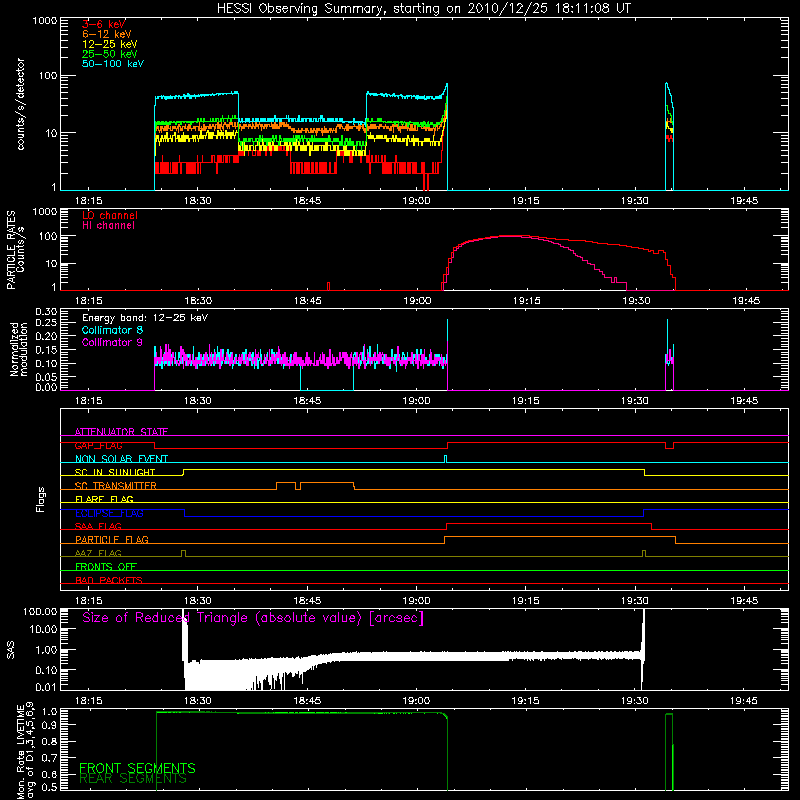Click the AAZ_FLAG pulse near 18:28
The width and height of the screenshot is (800, 800).
(184, 553)
